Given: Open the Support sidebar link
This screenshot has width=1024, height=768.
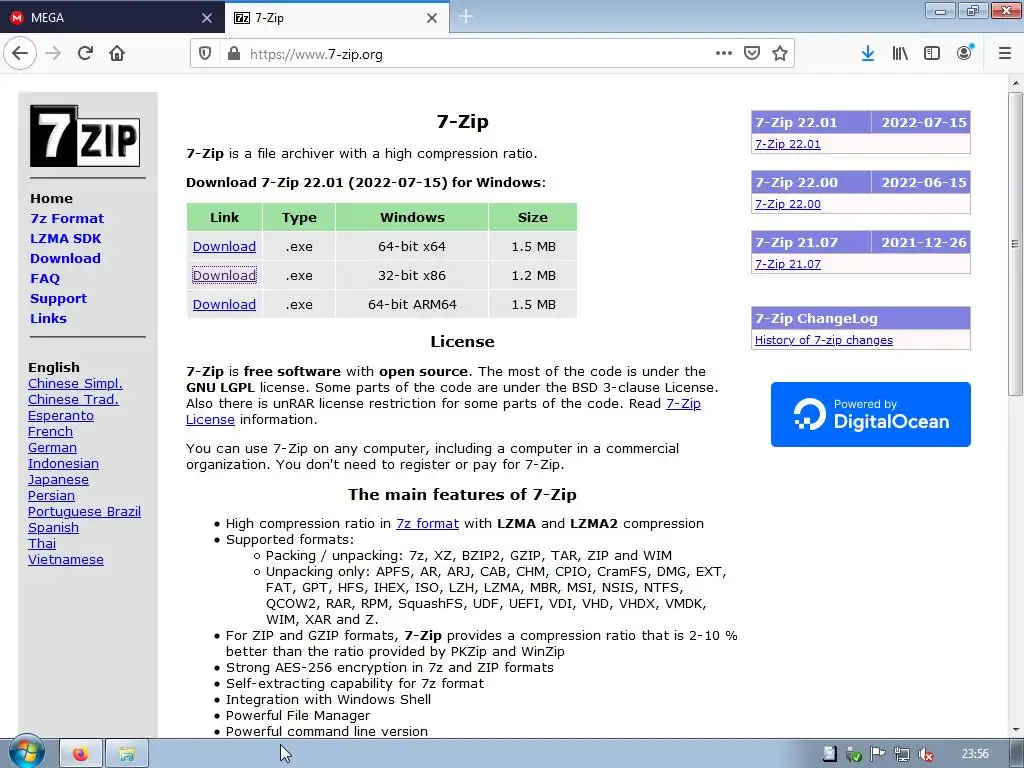Looking at the screenshot, I should click(58, 298).
